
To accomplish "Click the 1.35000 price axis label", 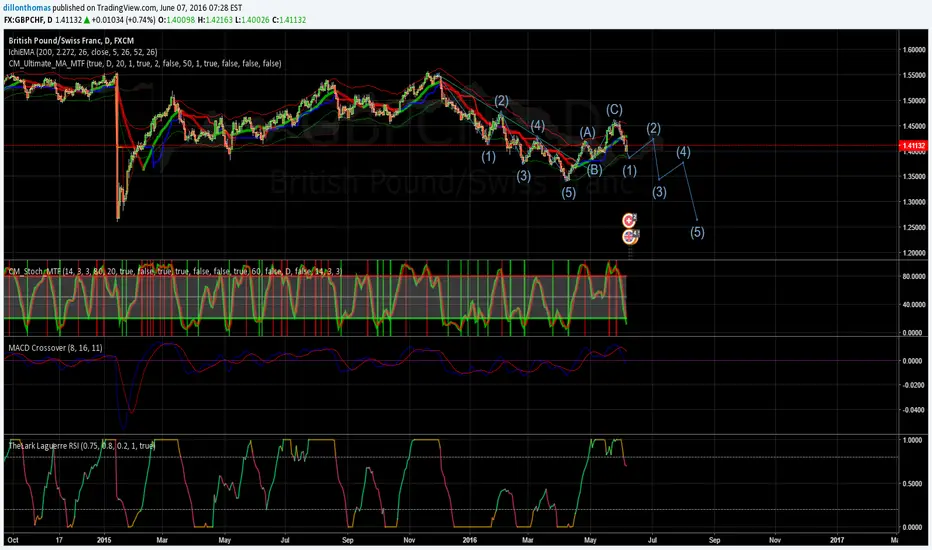I will coord(914,177).
